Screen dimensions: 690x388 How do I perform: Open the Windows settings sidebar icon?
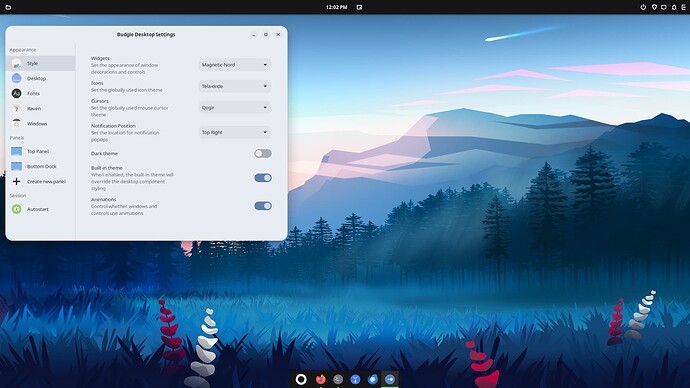click(16, 124)
